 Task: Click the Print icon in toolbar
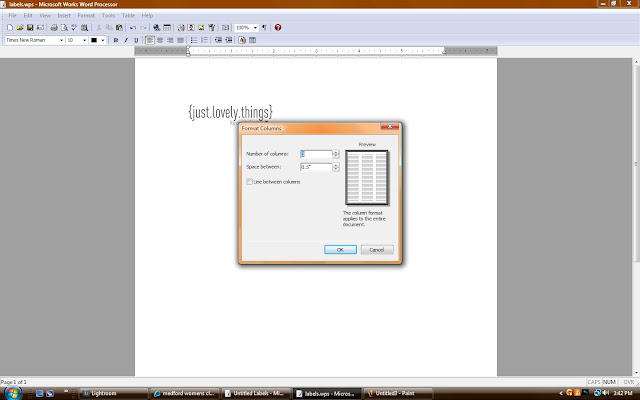[x=54, y=28]
